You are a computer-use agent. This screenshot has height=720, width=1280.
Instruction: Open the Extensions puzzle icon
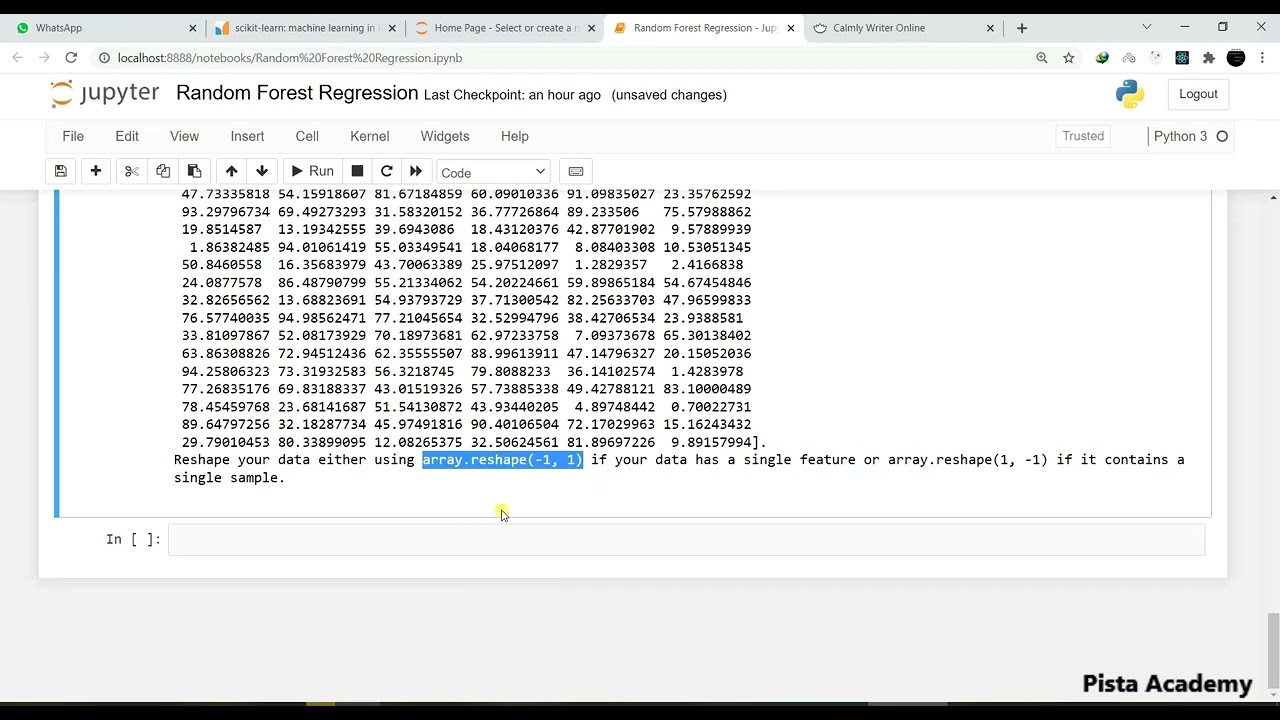1209,58
